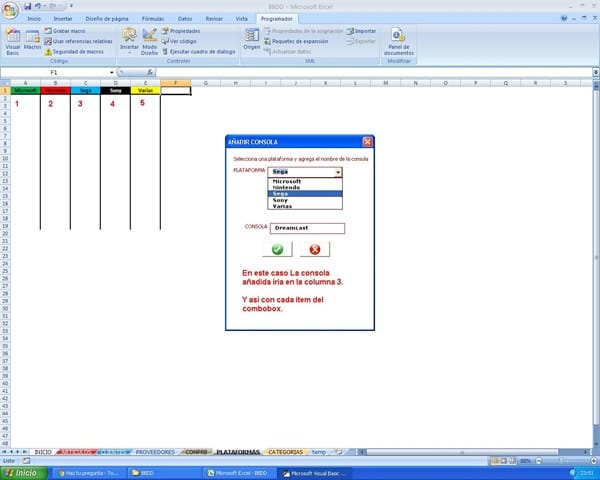Open Propiedades in Controles group

[x=181, y=31]
